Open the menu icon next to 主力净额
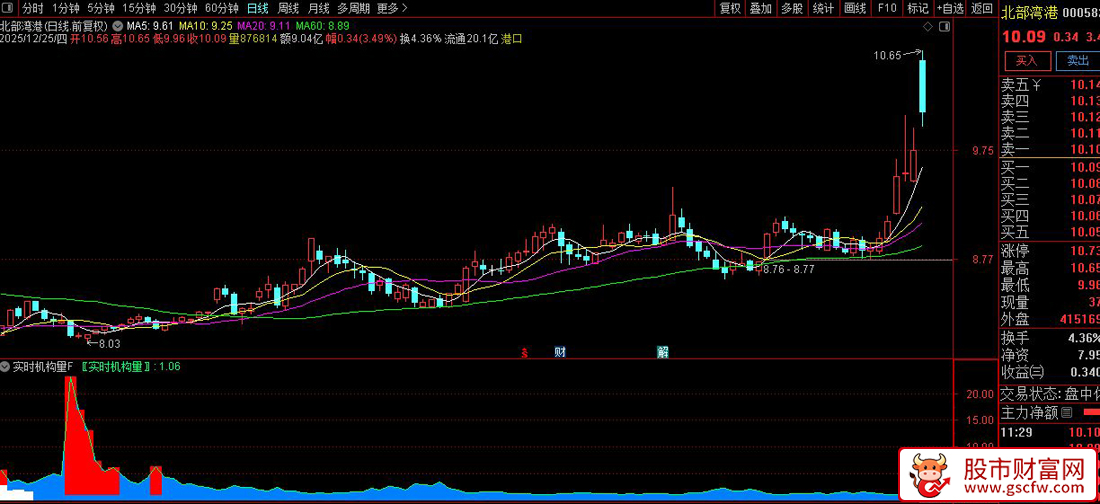The image size is (1100, 504). [x=1067, y=412]
